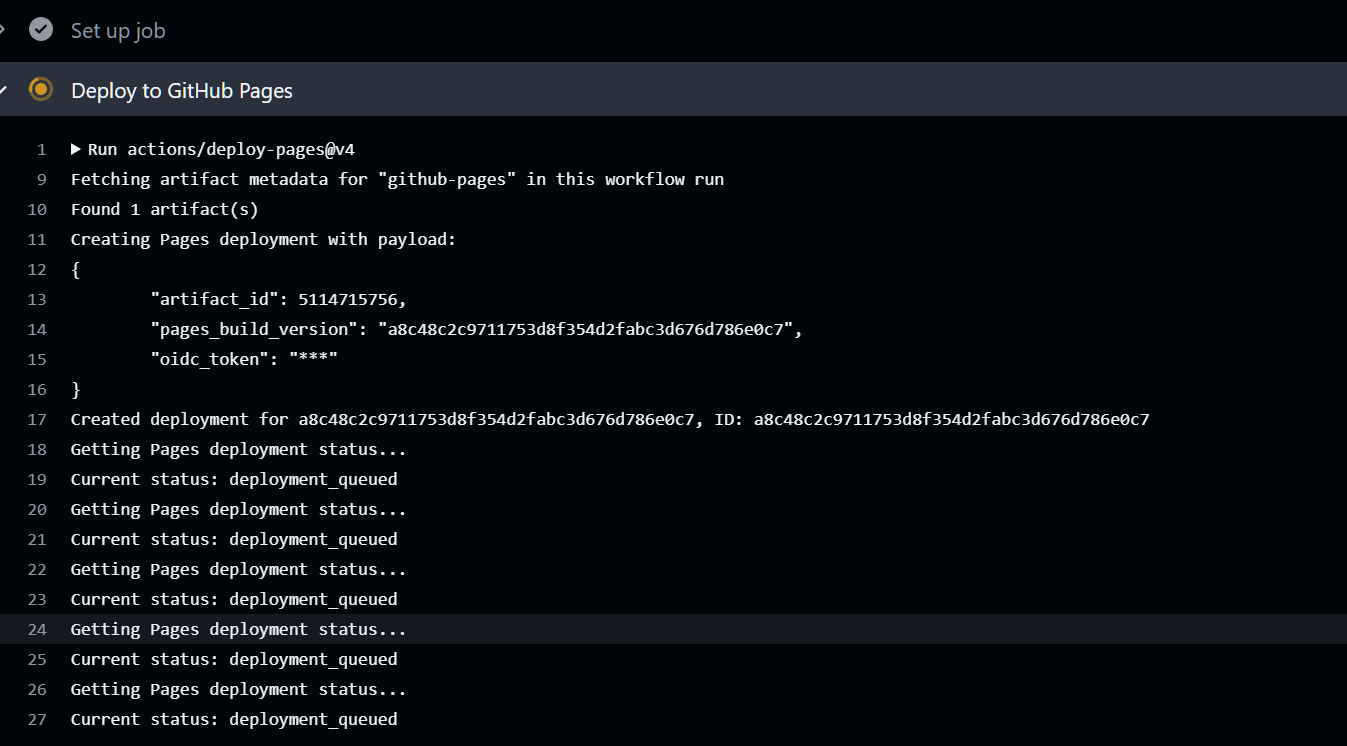The image size is (1347, 746).
Task: Click the green check icon beside Set up job
Action: [41, 30]
